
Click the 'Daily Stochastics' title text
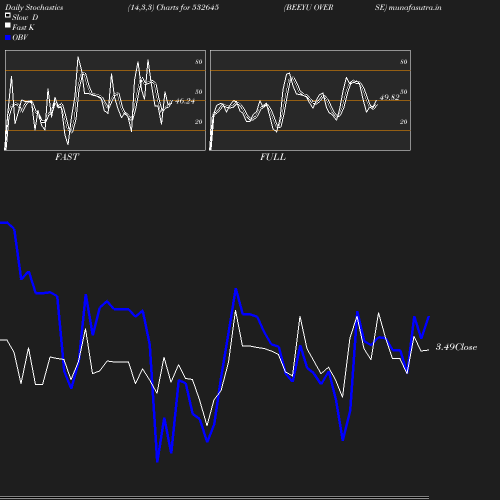pyautogui.click(x=34, y=7)
